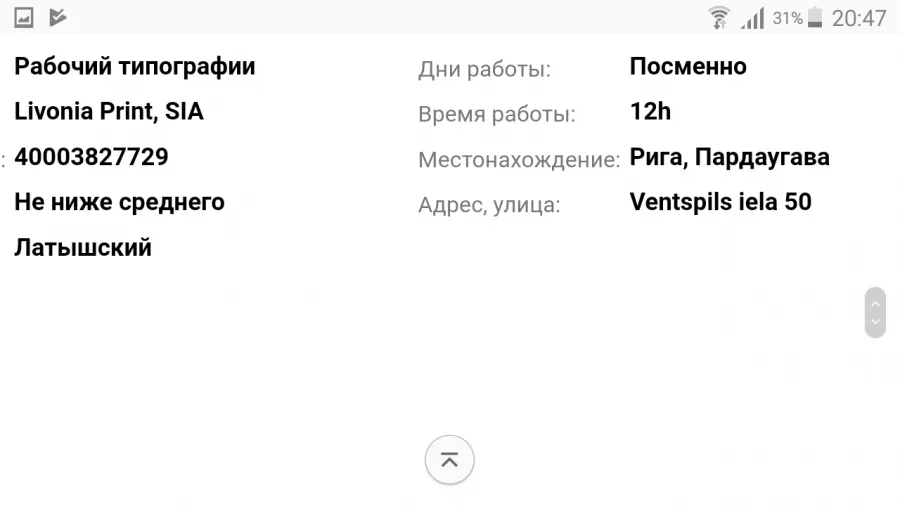Select the Livonia Print, SIA company name

coord(109,111)
